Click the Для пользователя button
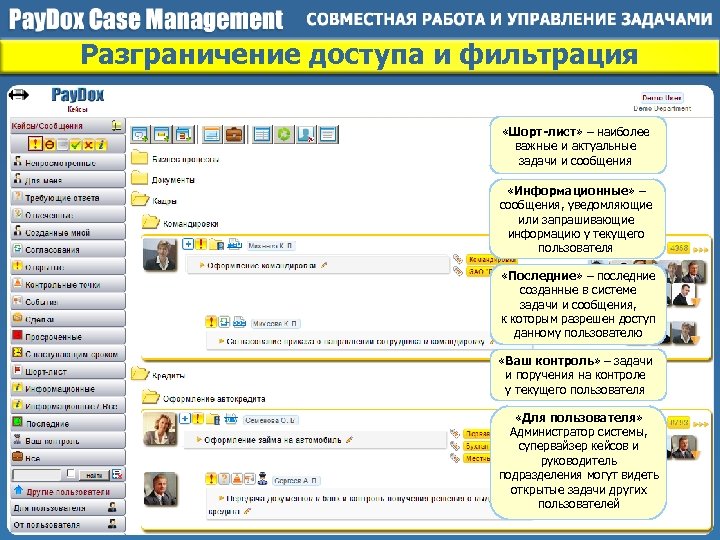The height and width of the screenshot is (540, 720). pyautogui.click(x=68, y=508)
